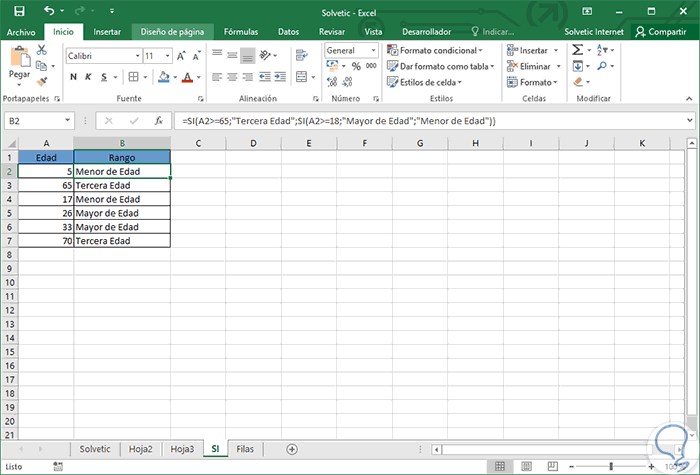
Task: Click the zoom slider handle
Action: (x=611, y=467)
